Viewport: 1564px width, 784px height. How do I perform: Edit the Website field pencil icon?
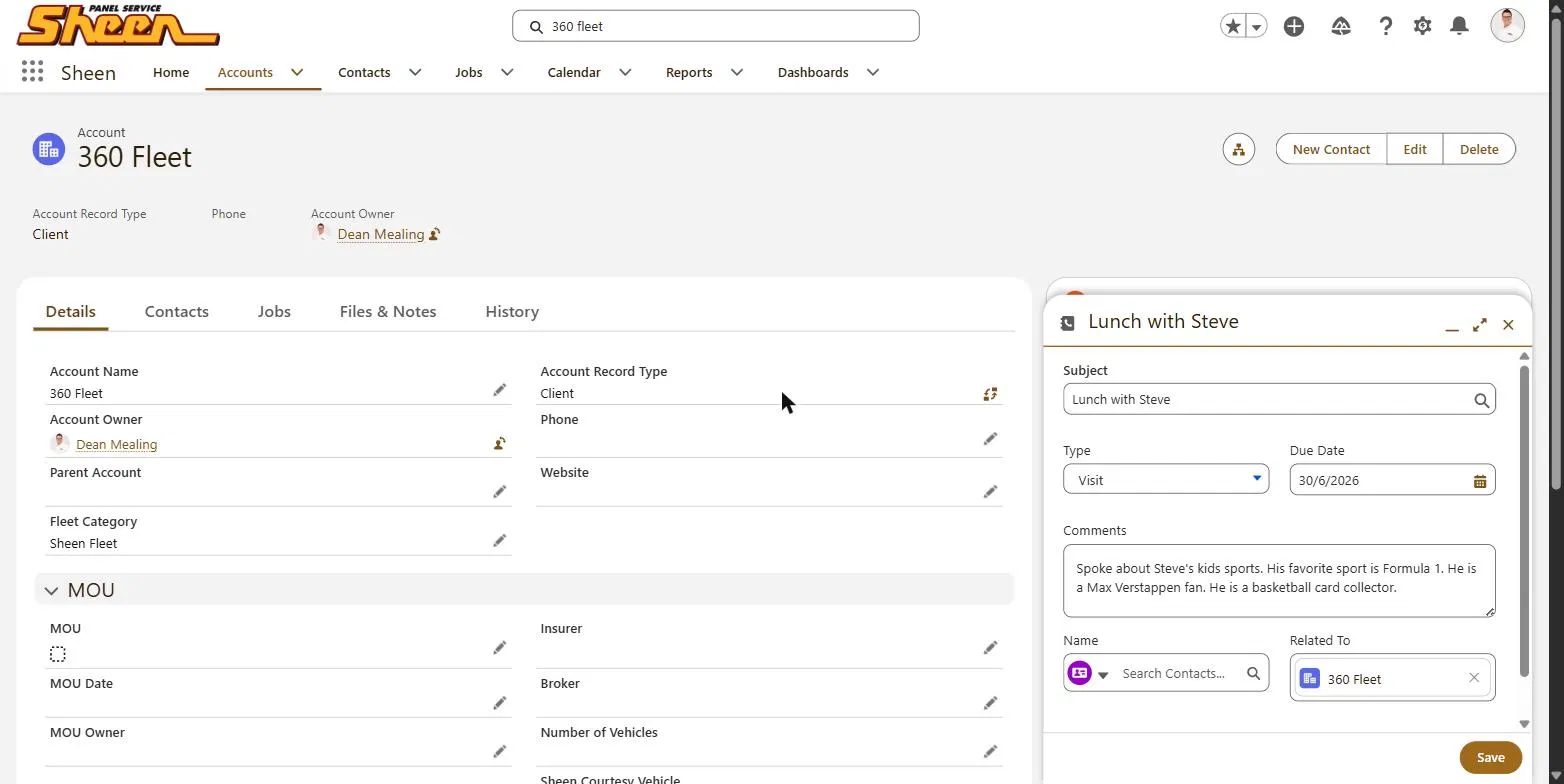pos(990,491)
